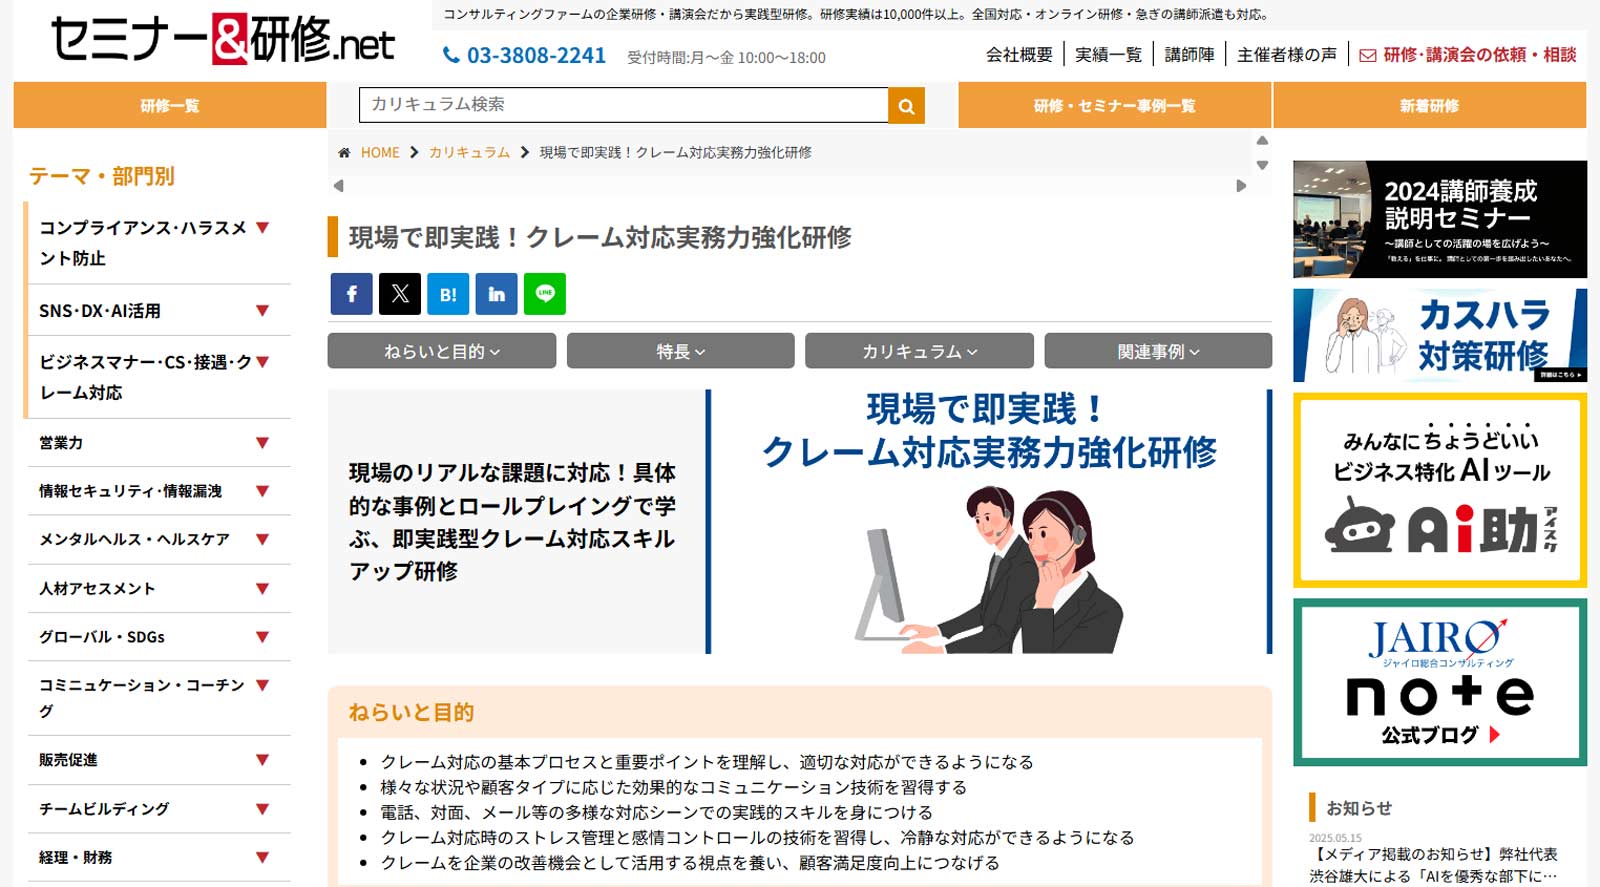
Task: Click テーマ・部門別 sidebar heading
Action: point(102,177)
